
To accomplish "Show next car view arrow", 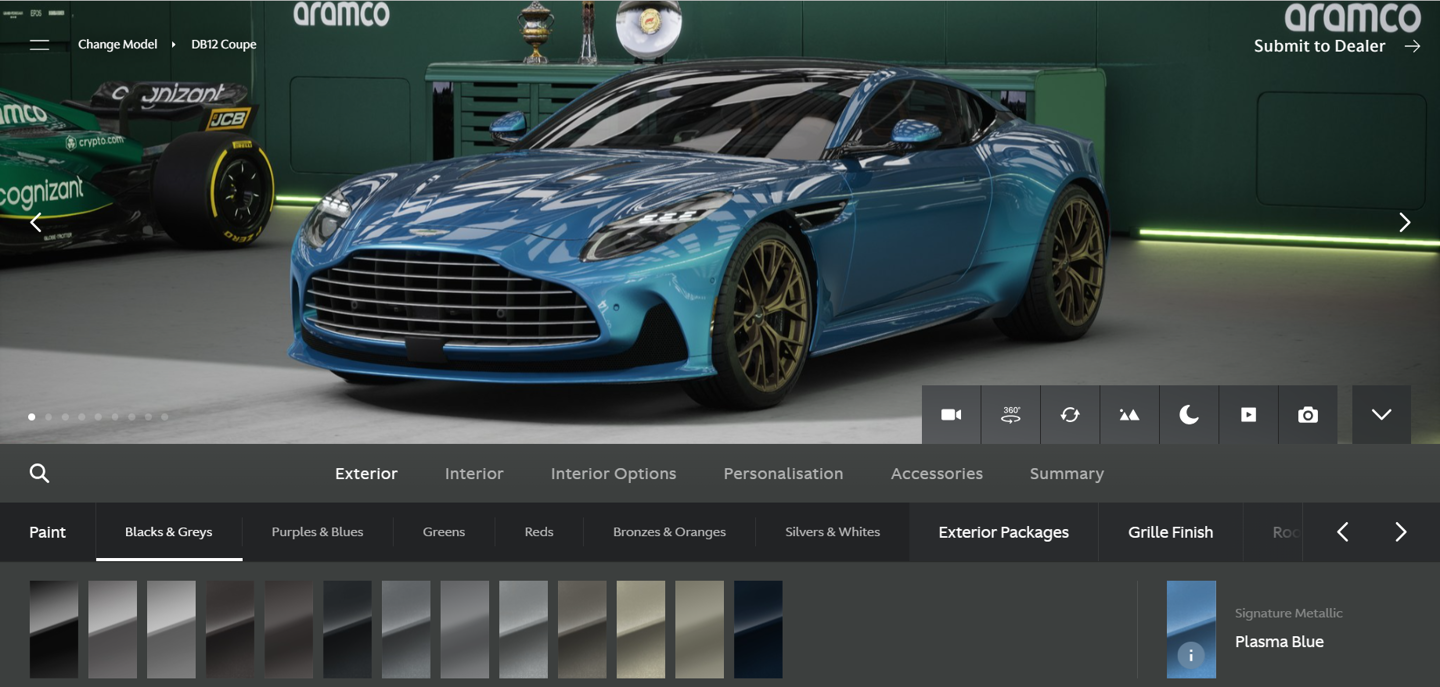I will [x=1404, y=222].
